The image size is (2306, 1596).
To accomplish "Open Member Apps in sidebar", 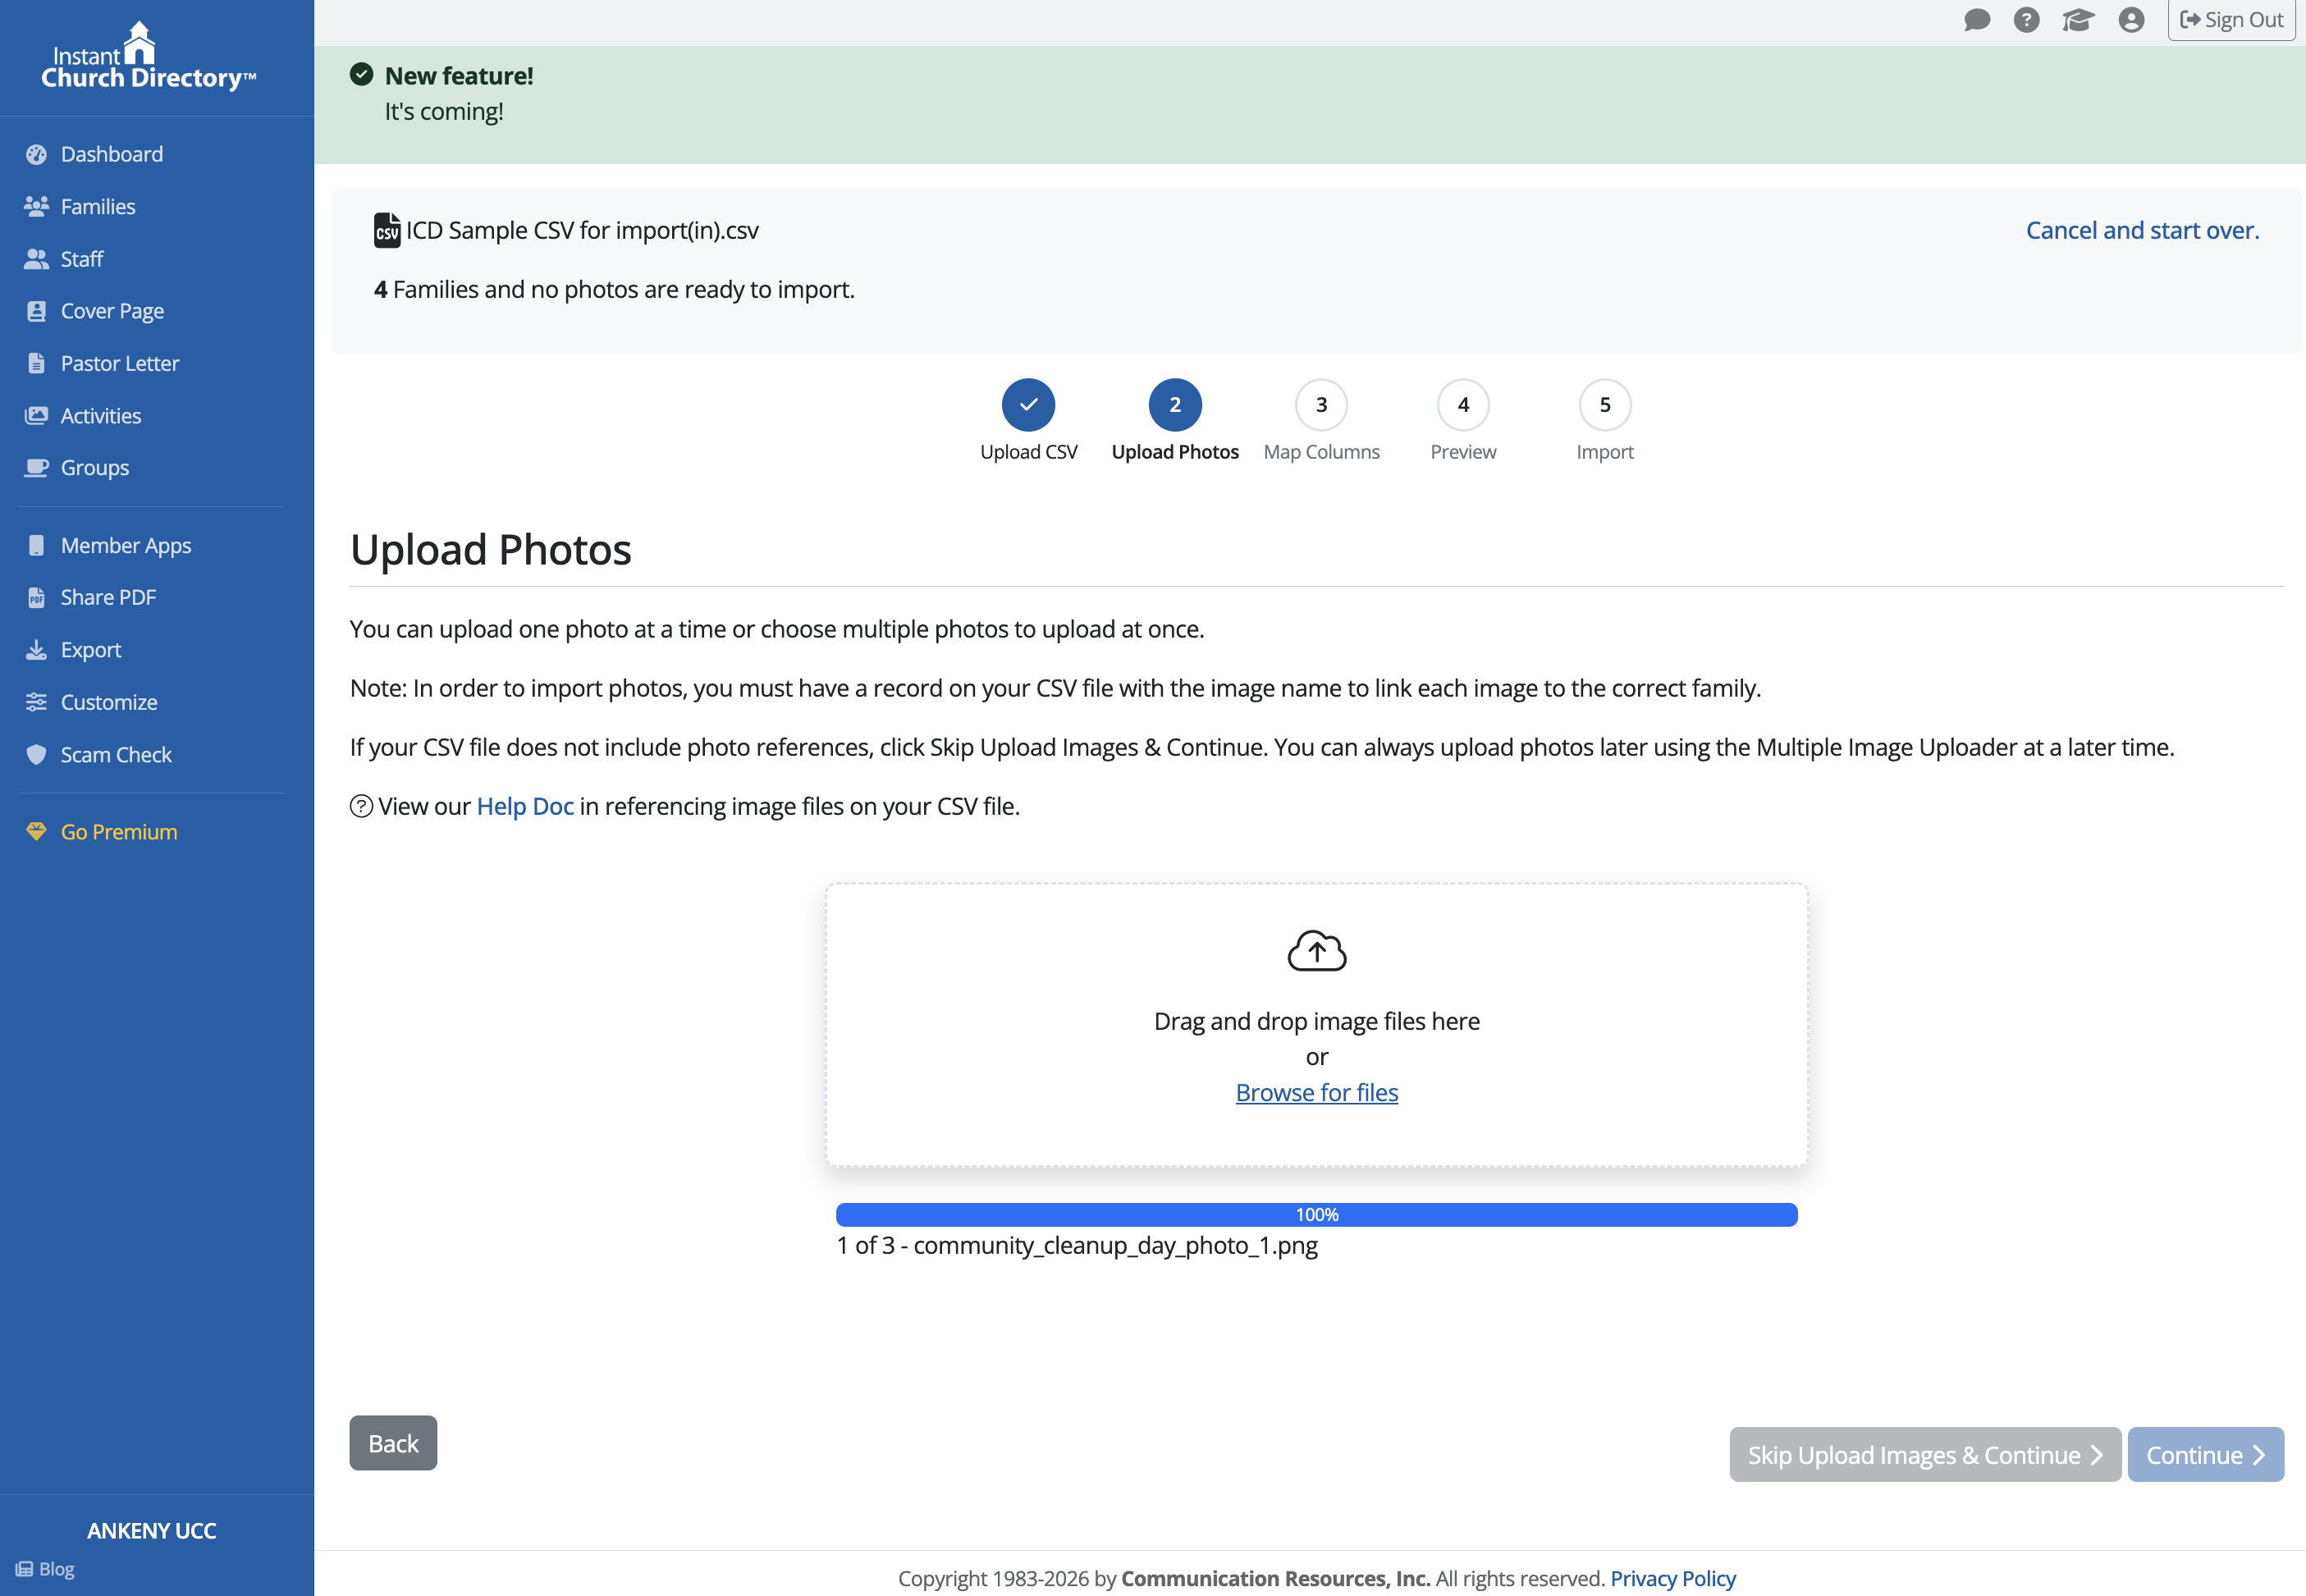I will point(125,546).
